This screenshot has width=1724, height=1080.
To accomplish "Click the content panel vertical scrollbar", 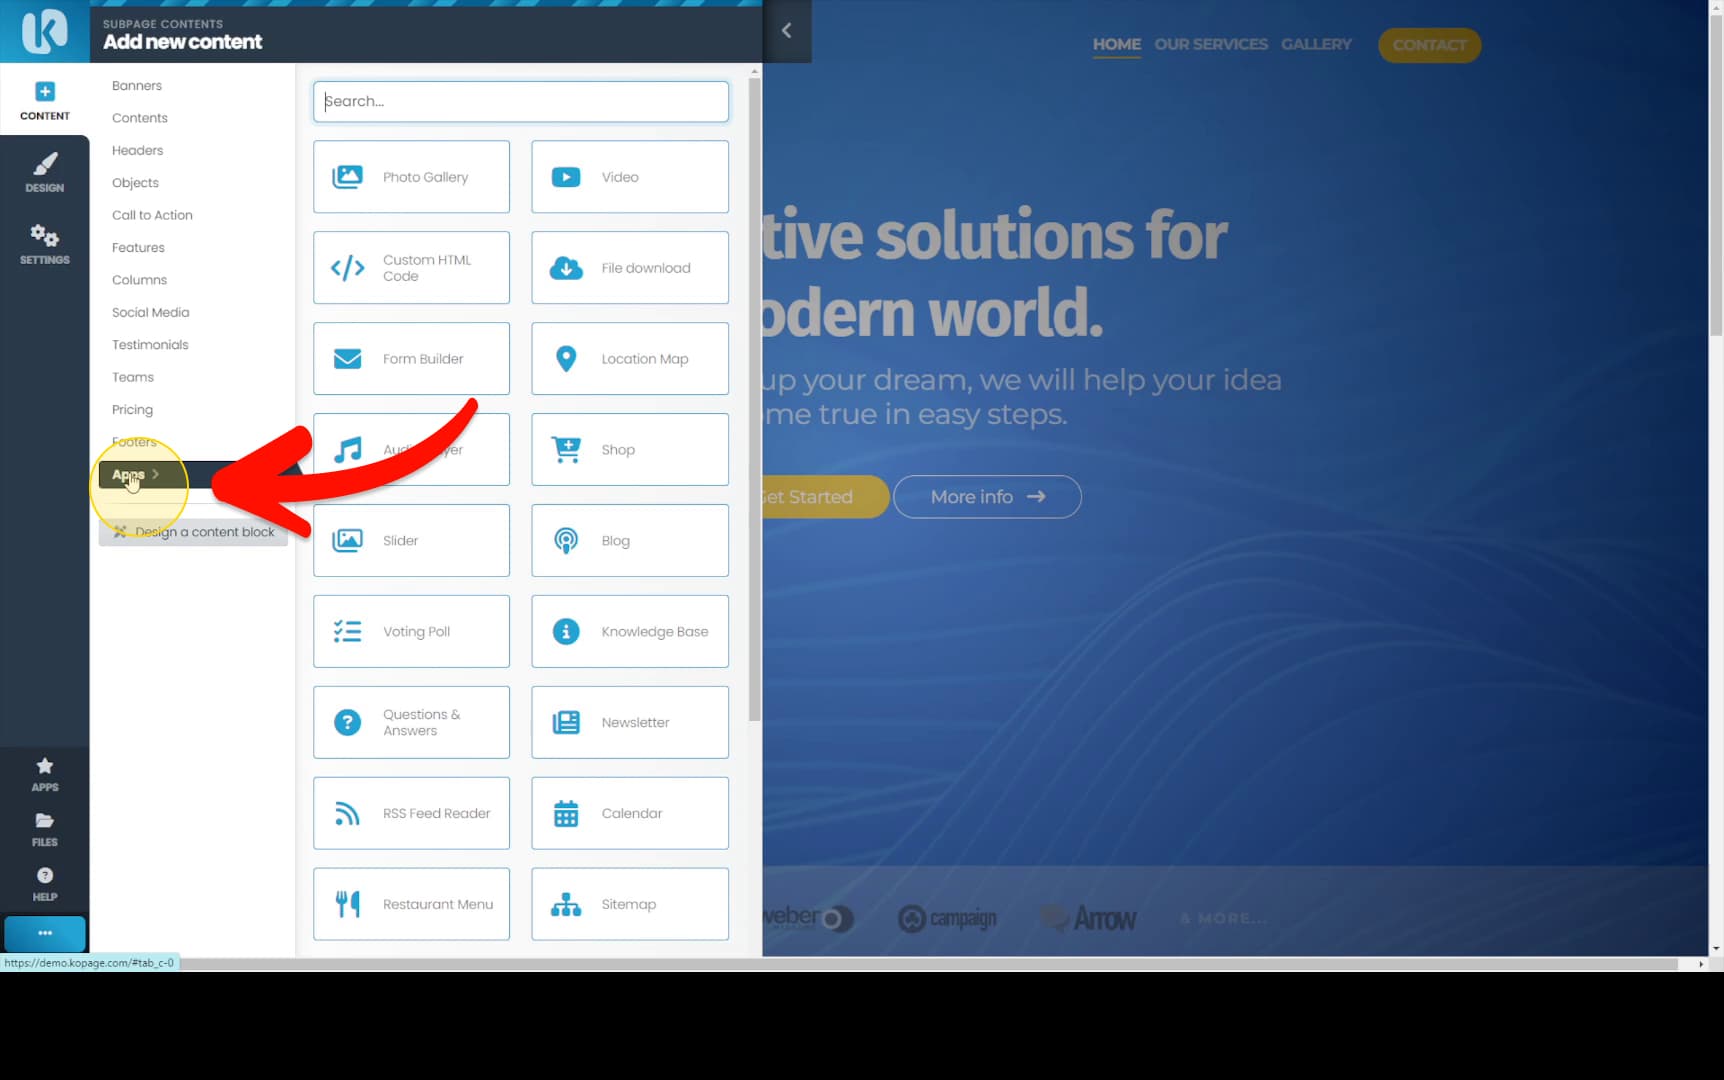I will [x=754, y=400].
